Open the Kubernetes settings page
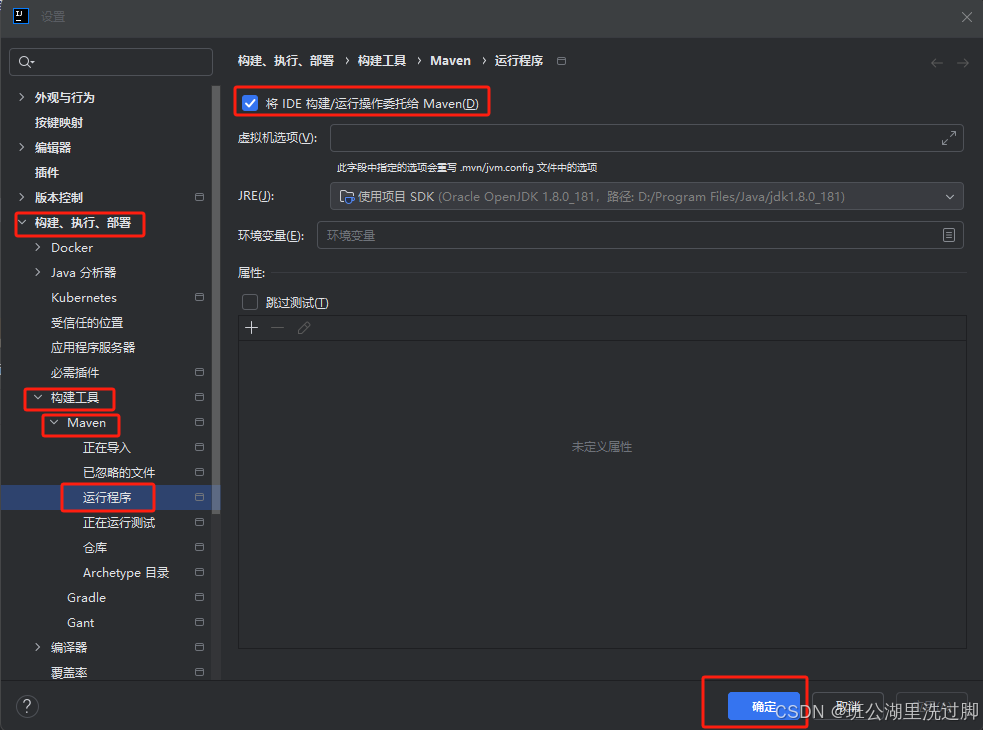983x730 pixels. [84, 297]
